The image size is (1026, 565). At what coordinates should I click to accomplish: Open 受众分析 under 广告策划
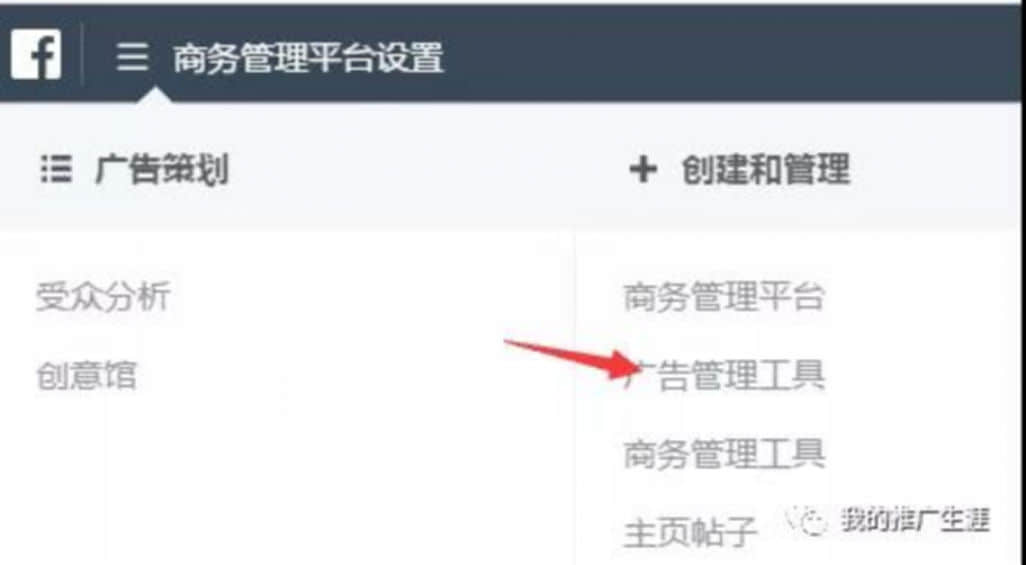tap(103, 297)
